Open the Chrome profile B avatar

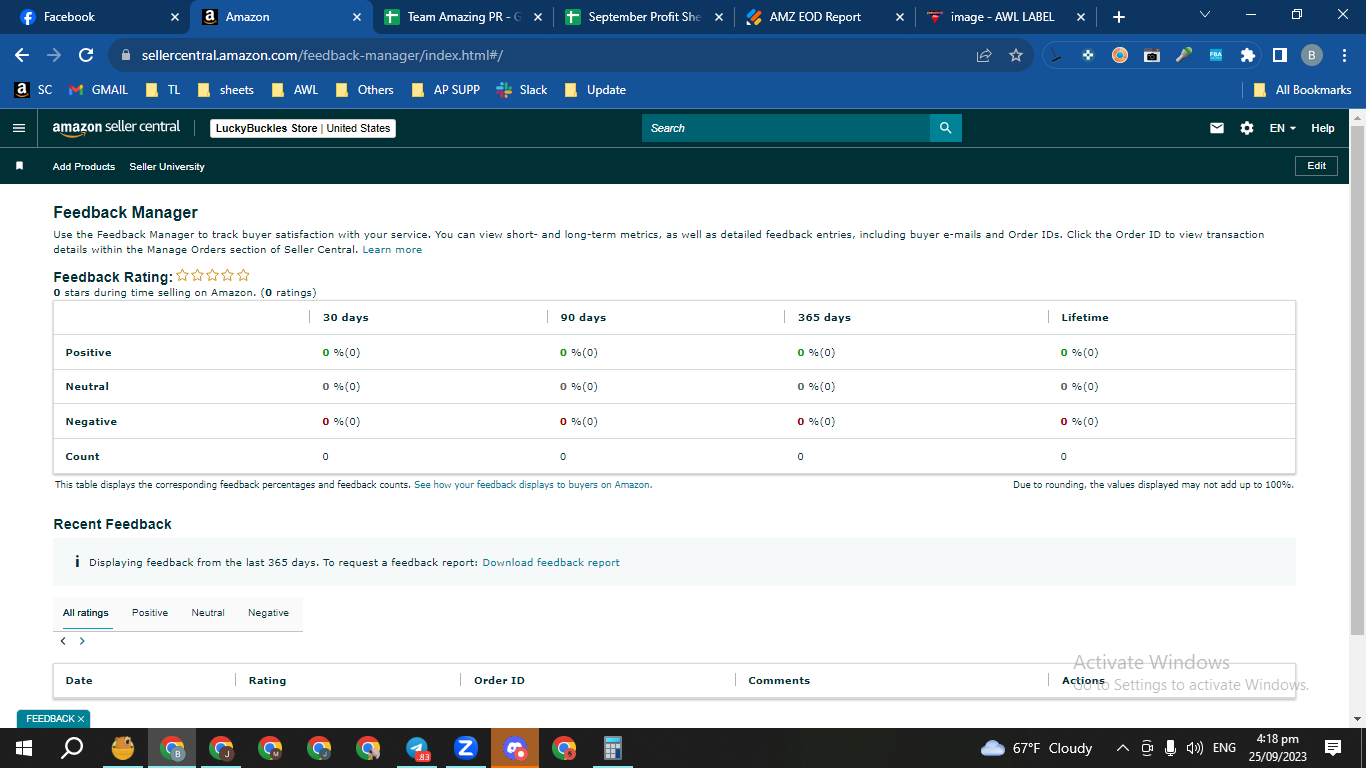click(1312, 56)
